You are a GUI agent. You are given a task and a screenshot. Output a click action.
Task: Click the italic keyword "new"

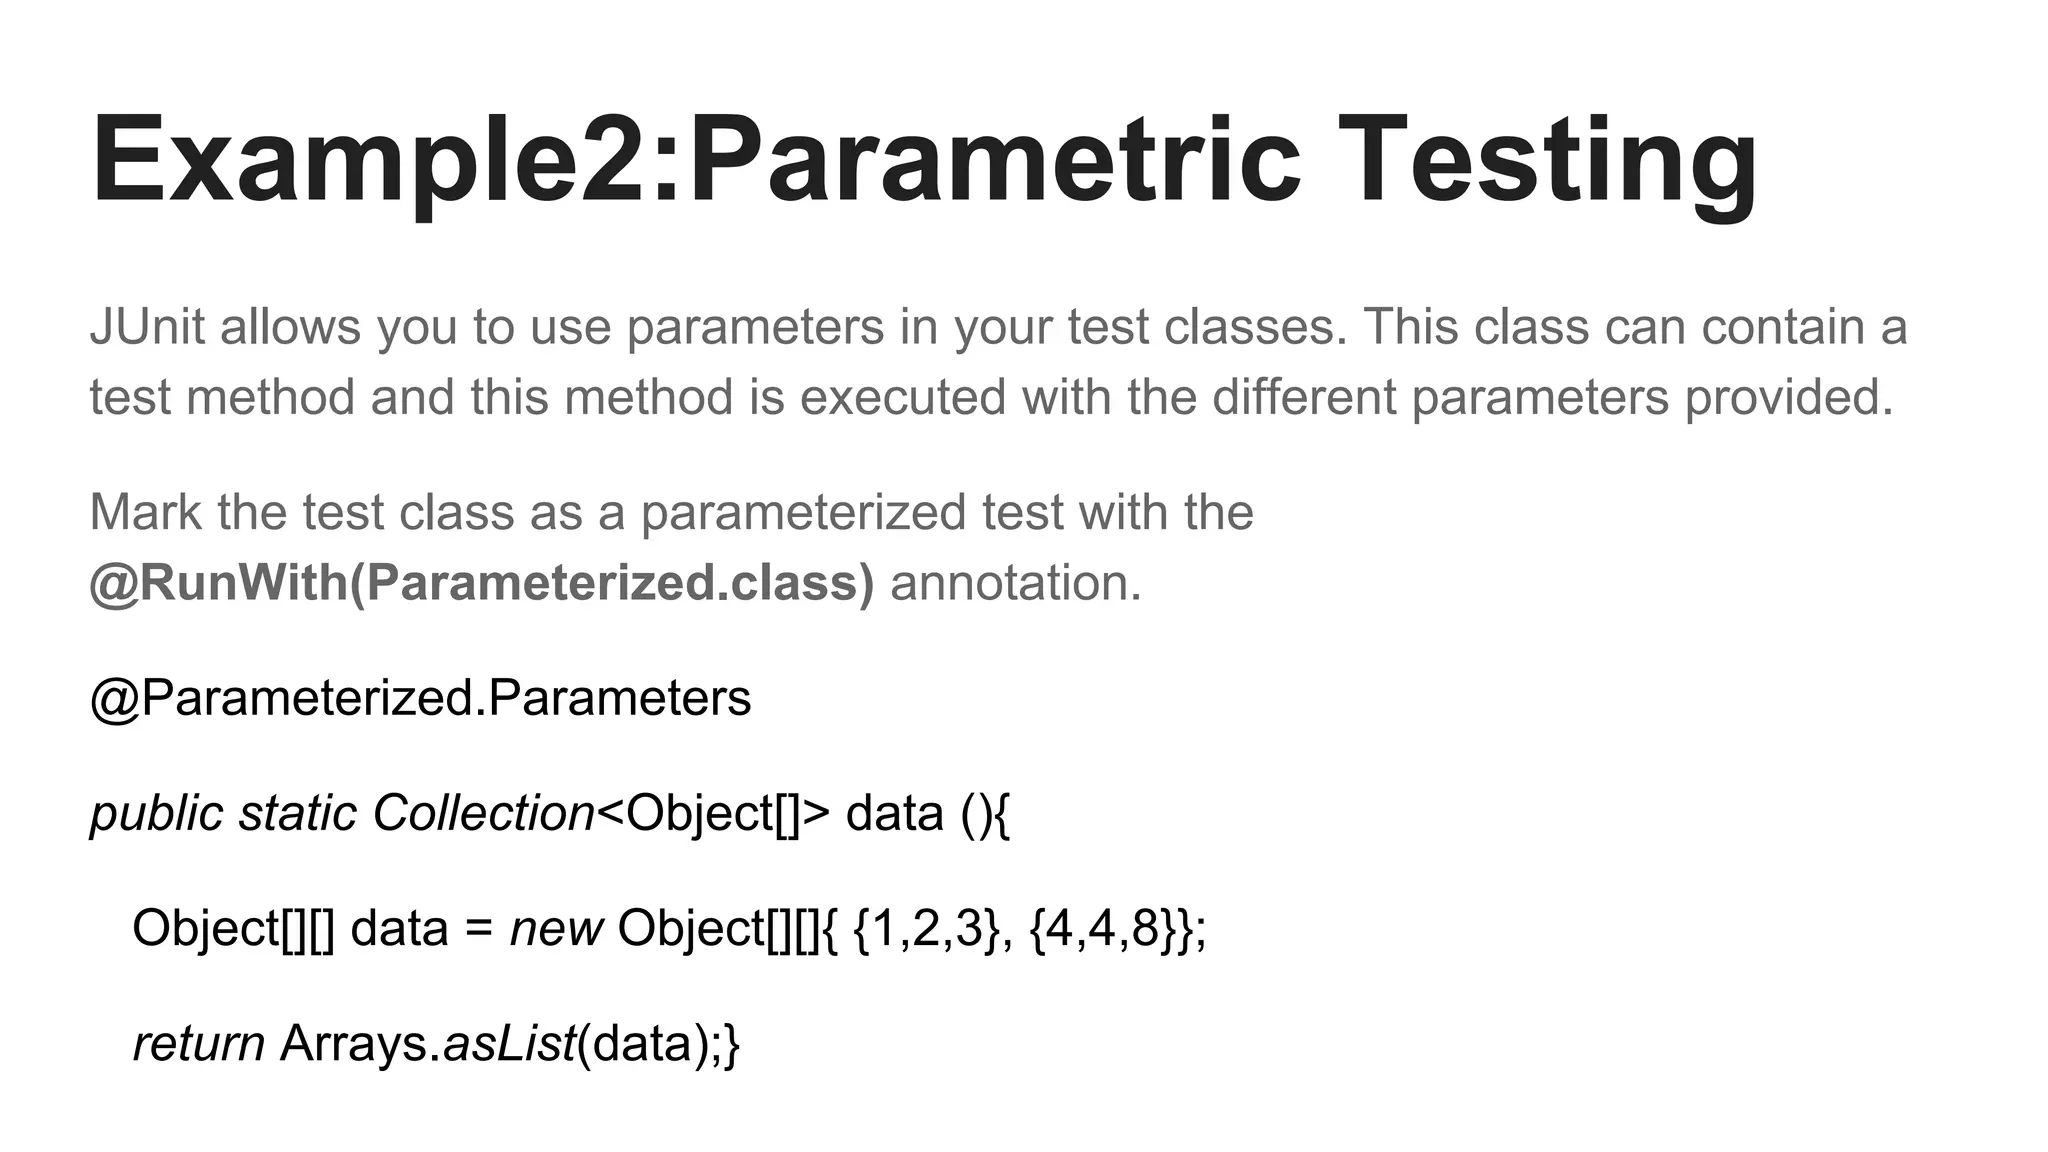[556, 928]
